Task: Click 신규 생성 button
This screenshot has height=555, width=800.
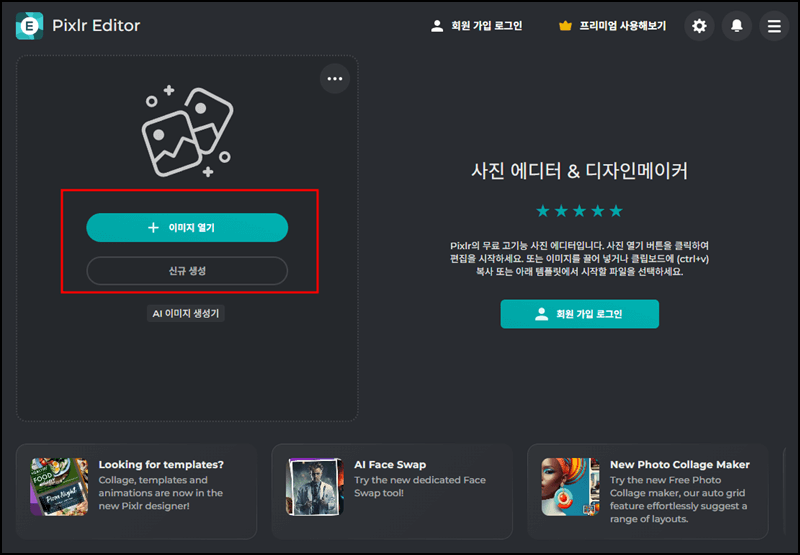Action: (x=187, y=270)
